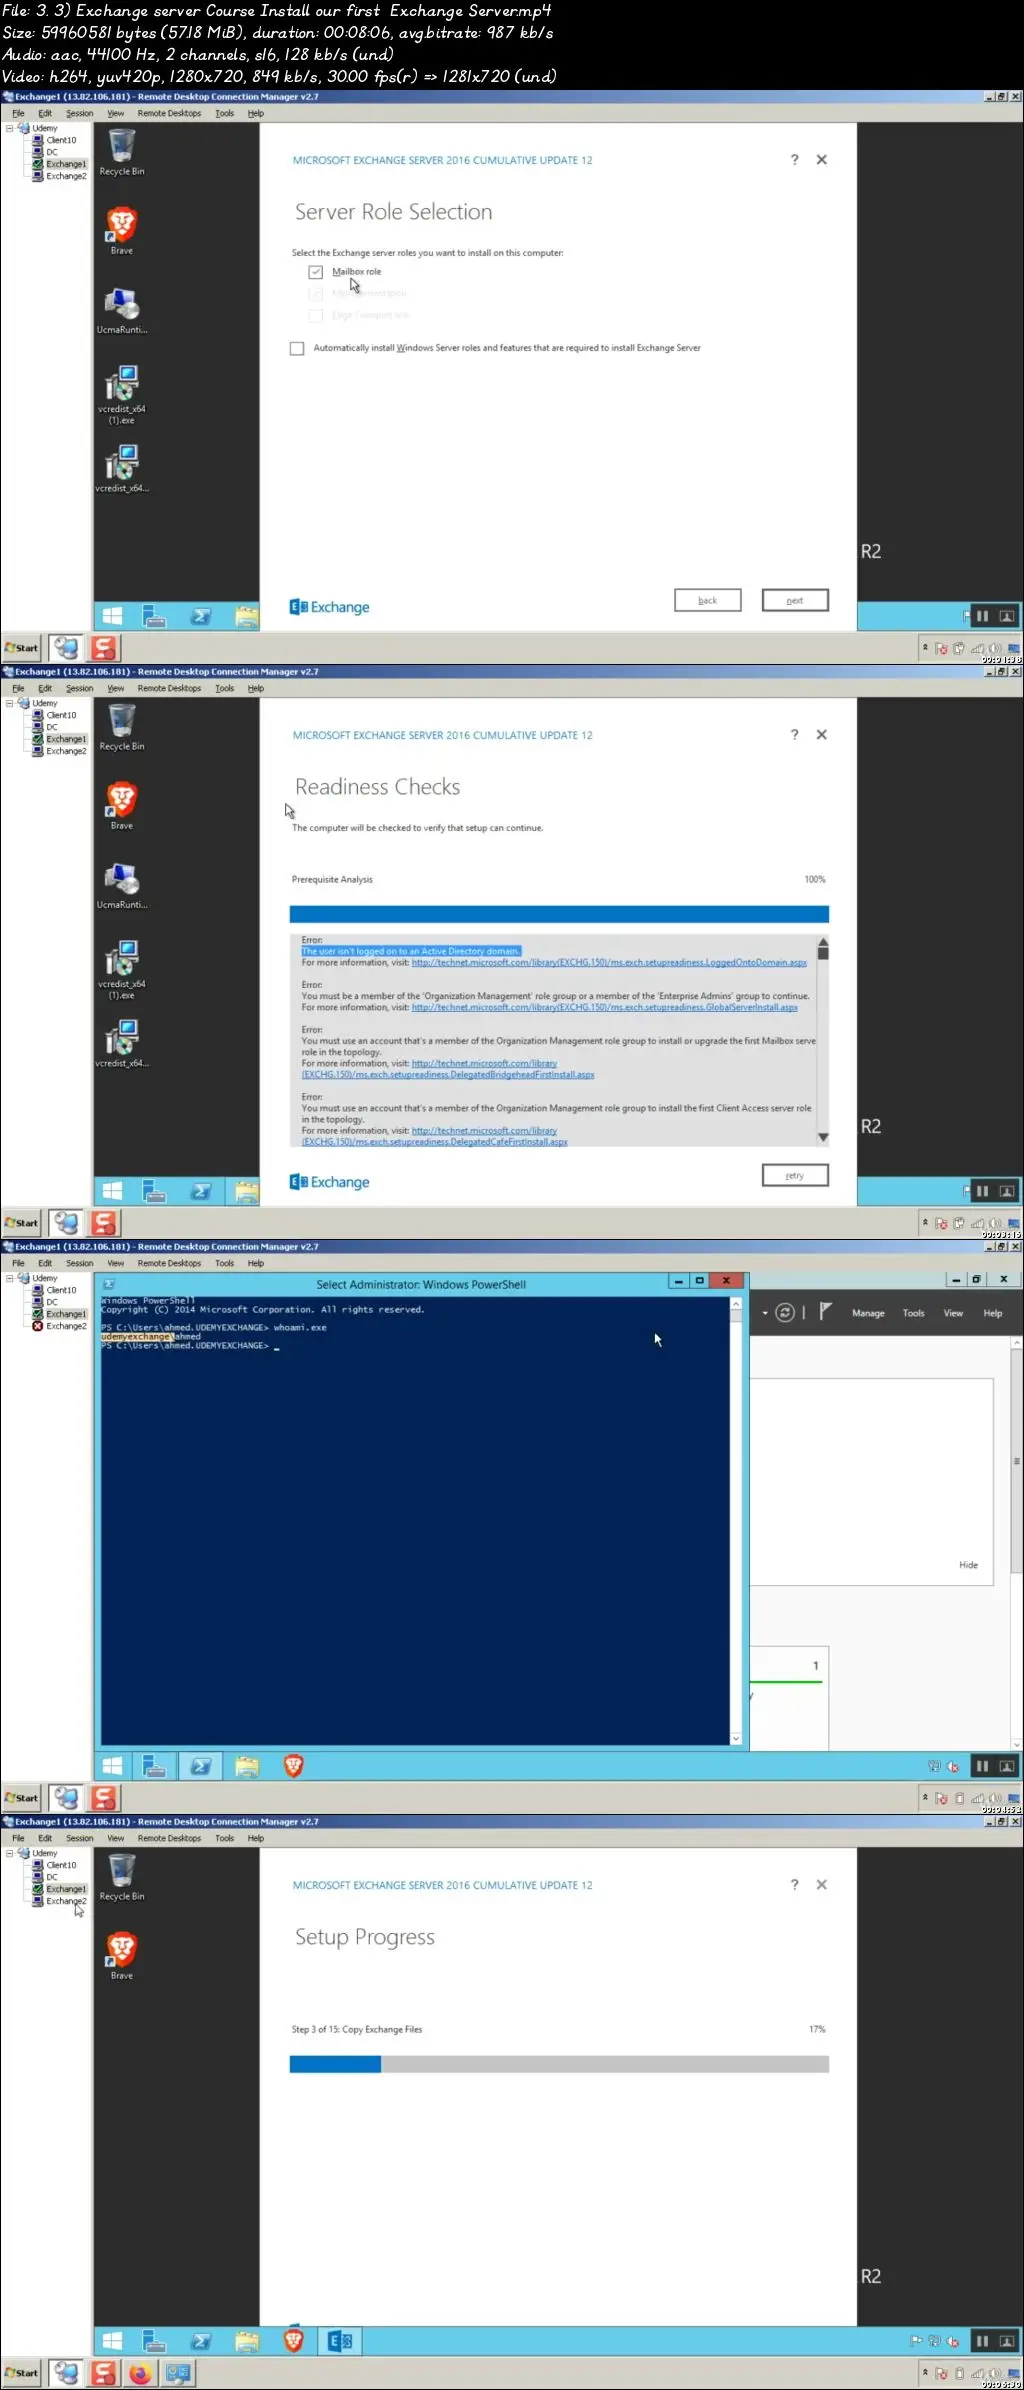Viewport: 1024px width, 2390px height.
Task: Open Server Manager in Server Role Selection frame's remote taskbar
Action: (154, 617)
